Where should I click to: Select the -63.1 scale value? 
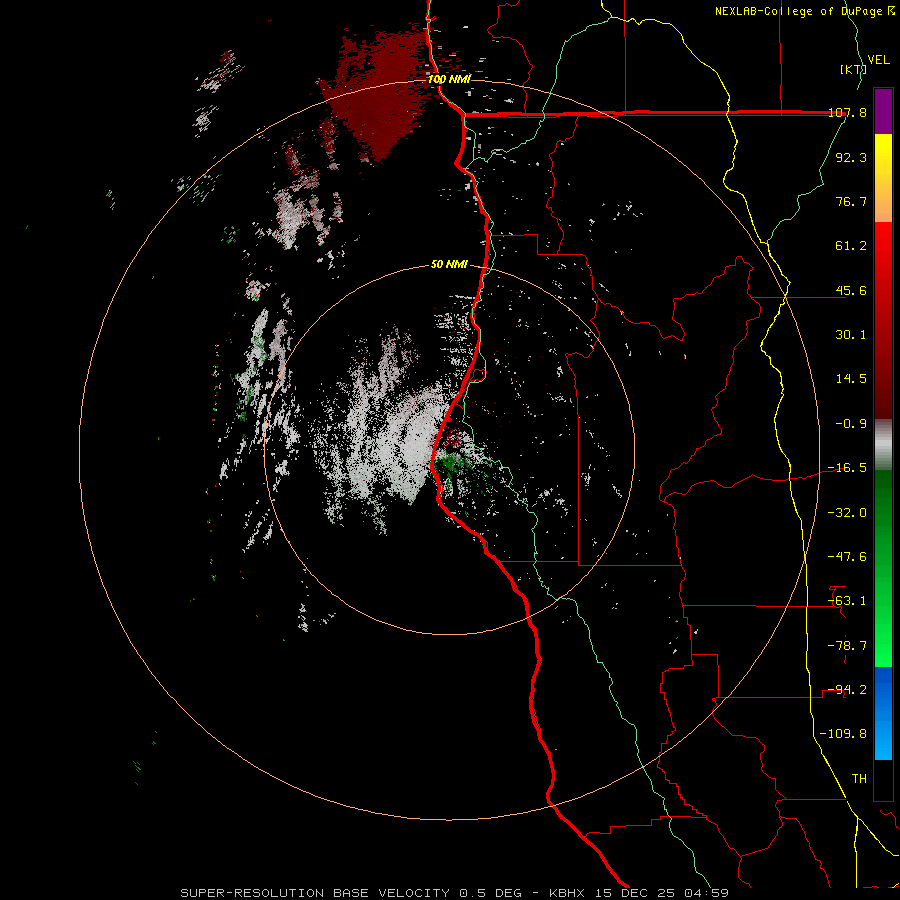(x=847, y=601)
